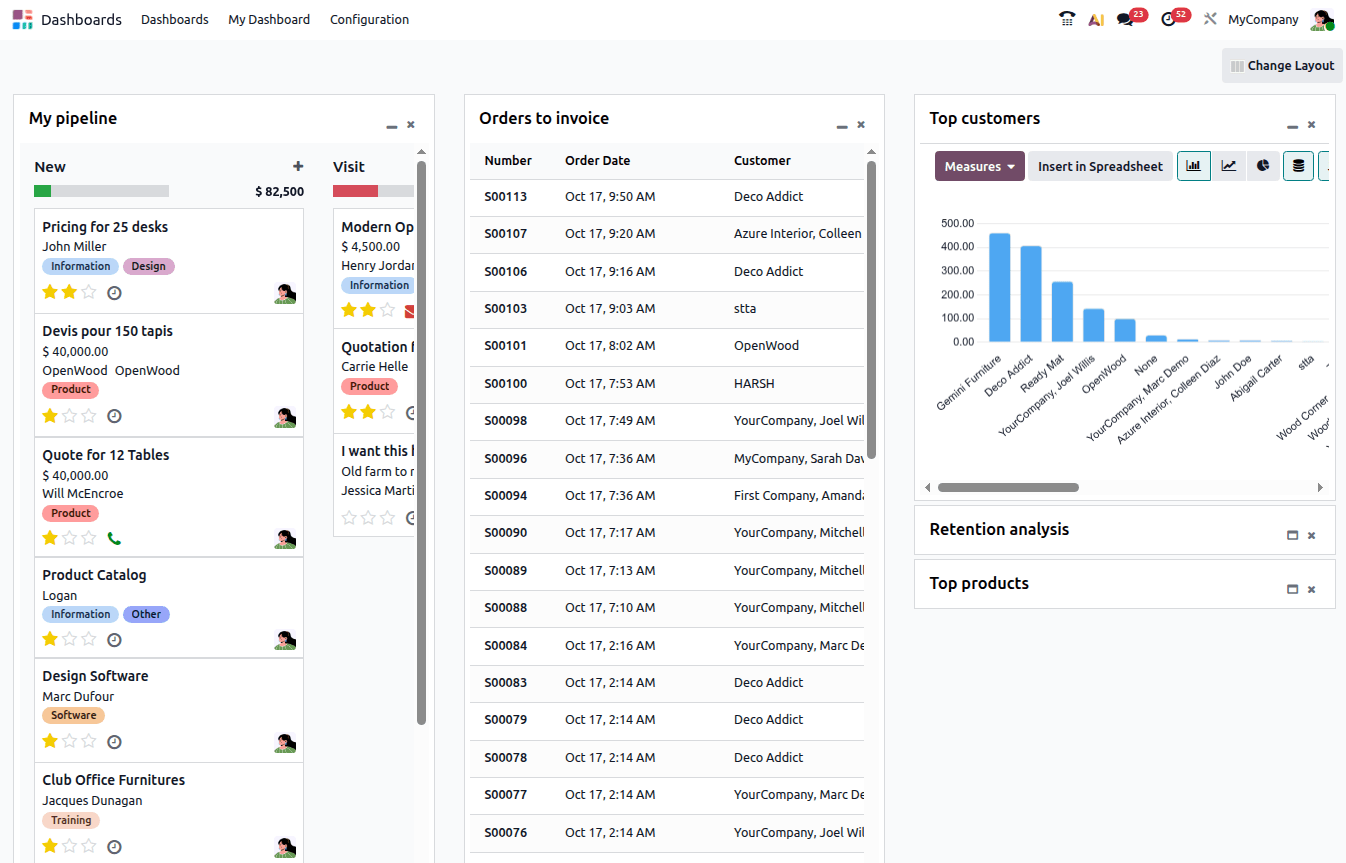Click the Change Layout button
Viewport: 1346px width, 863px height.
coord(1282,65)
